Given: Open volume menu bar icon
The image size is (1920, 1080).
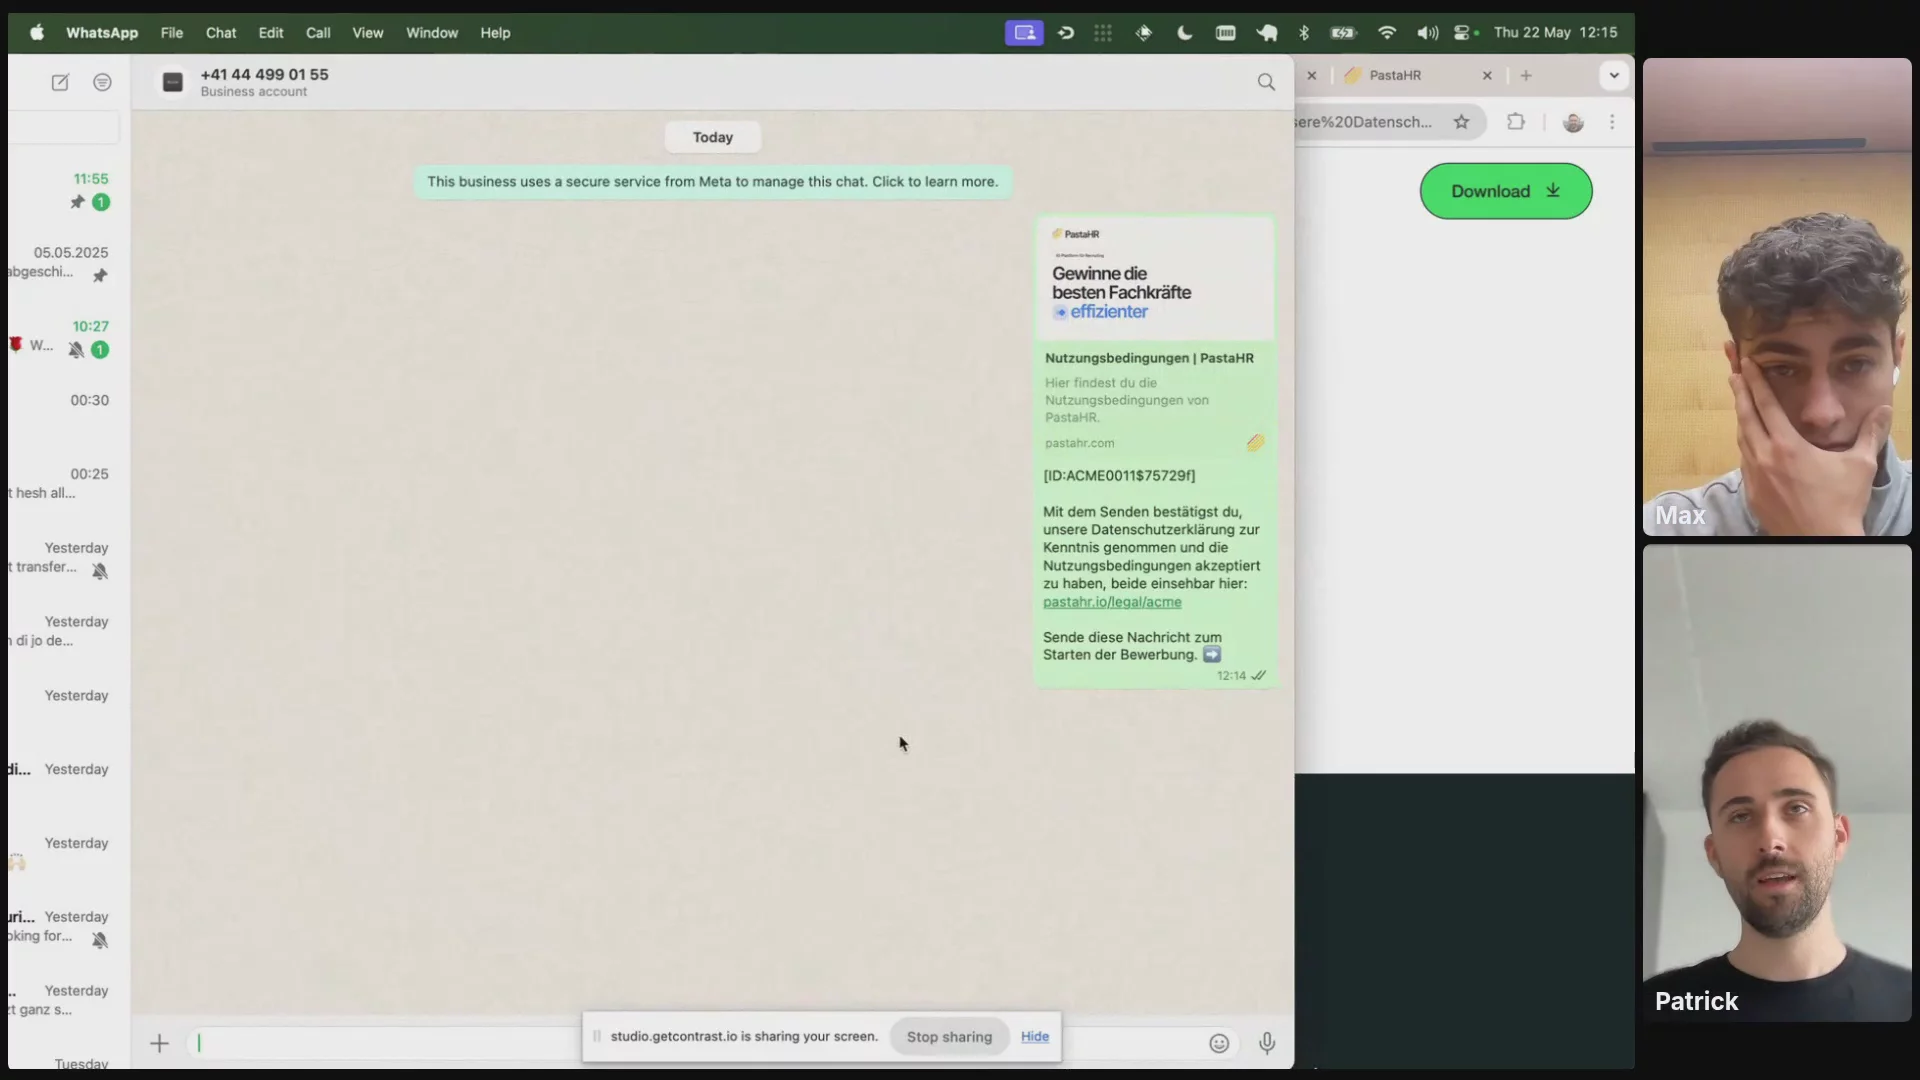Looking at the screenshot, I should (1427, 32).
